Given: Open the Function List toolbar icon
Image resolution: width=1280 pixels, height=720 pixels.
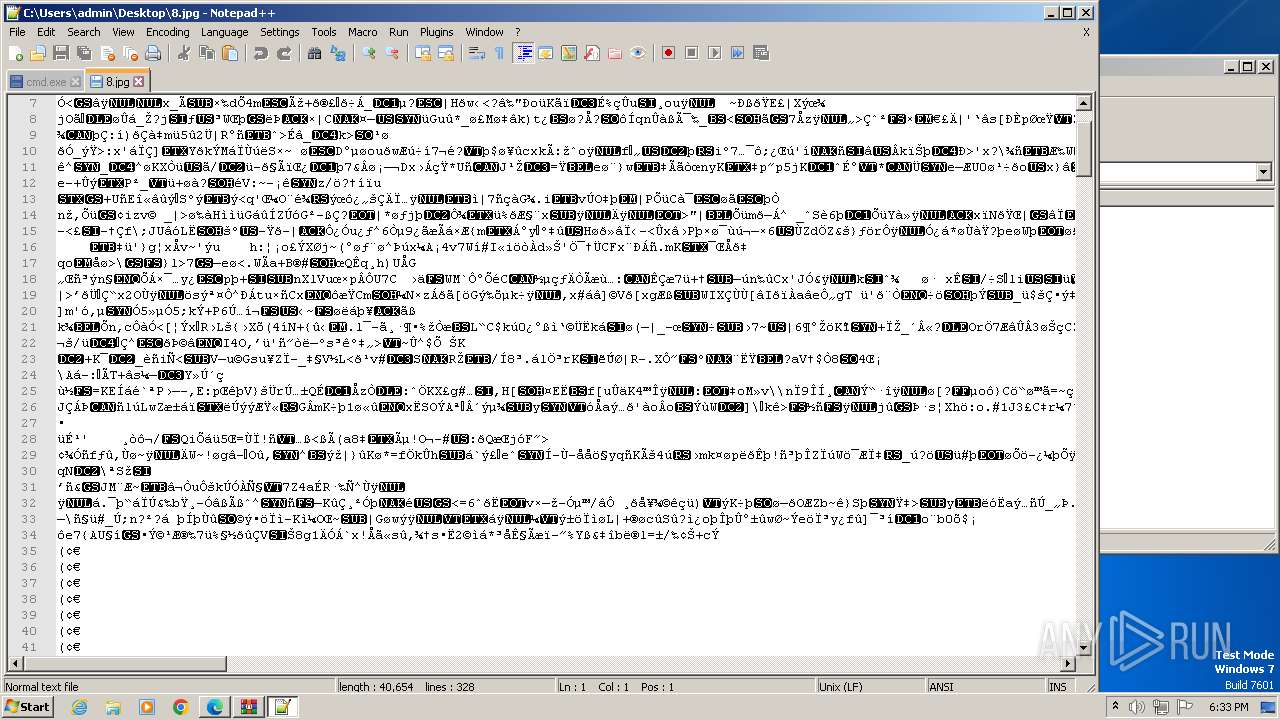Looking at the screenshot, I should point(592,53).
